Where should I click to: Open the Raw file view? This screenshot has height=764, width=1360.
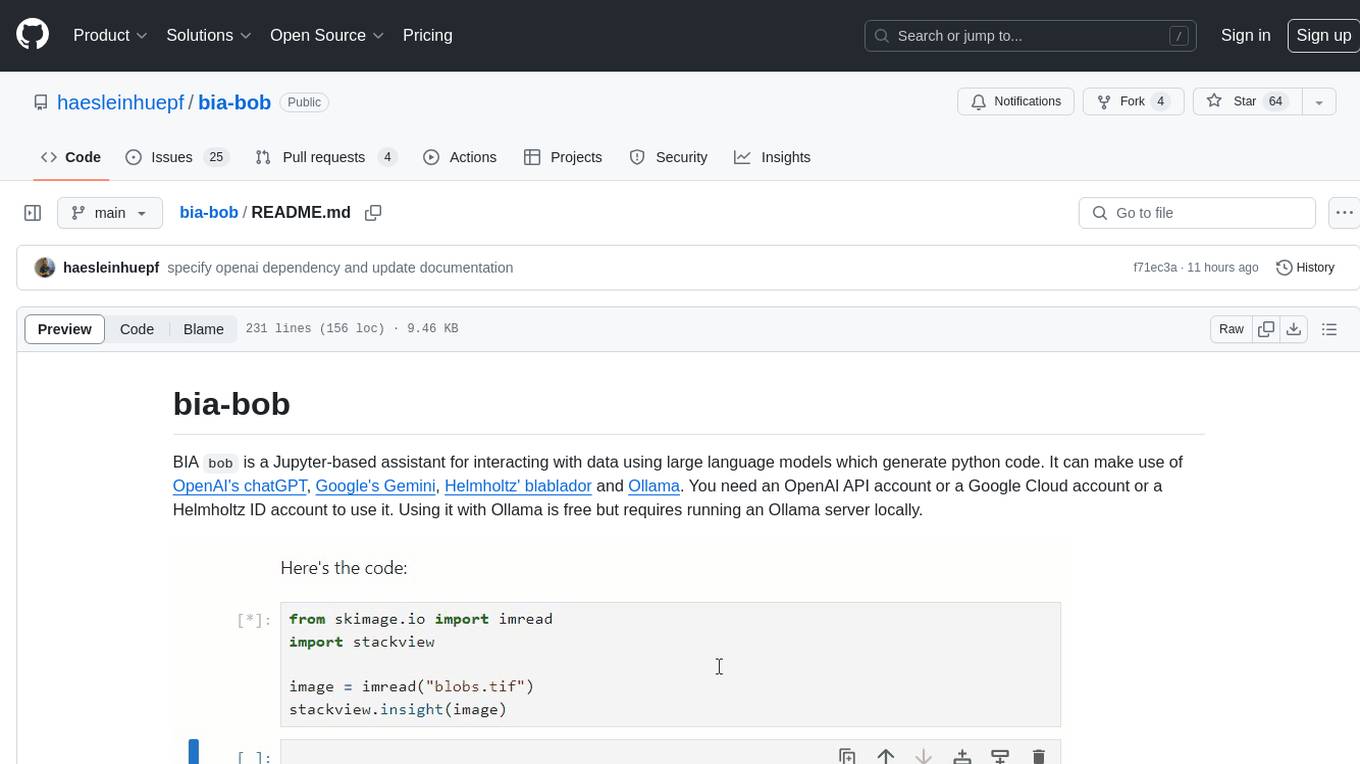click(x=1231, y=329)
